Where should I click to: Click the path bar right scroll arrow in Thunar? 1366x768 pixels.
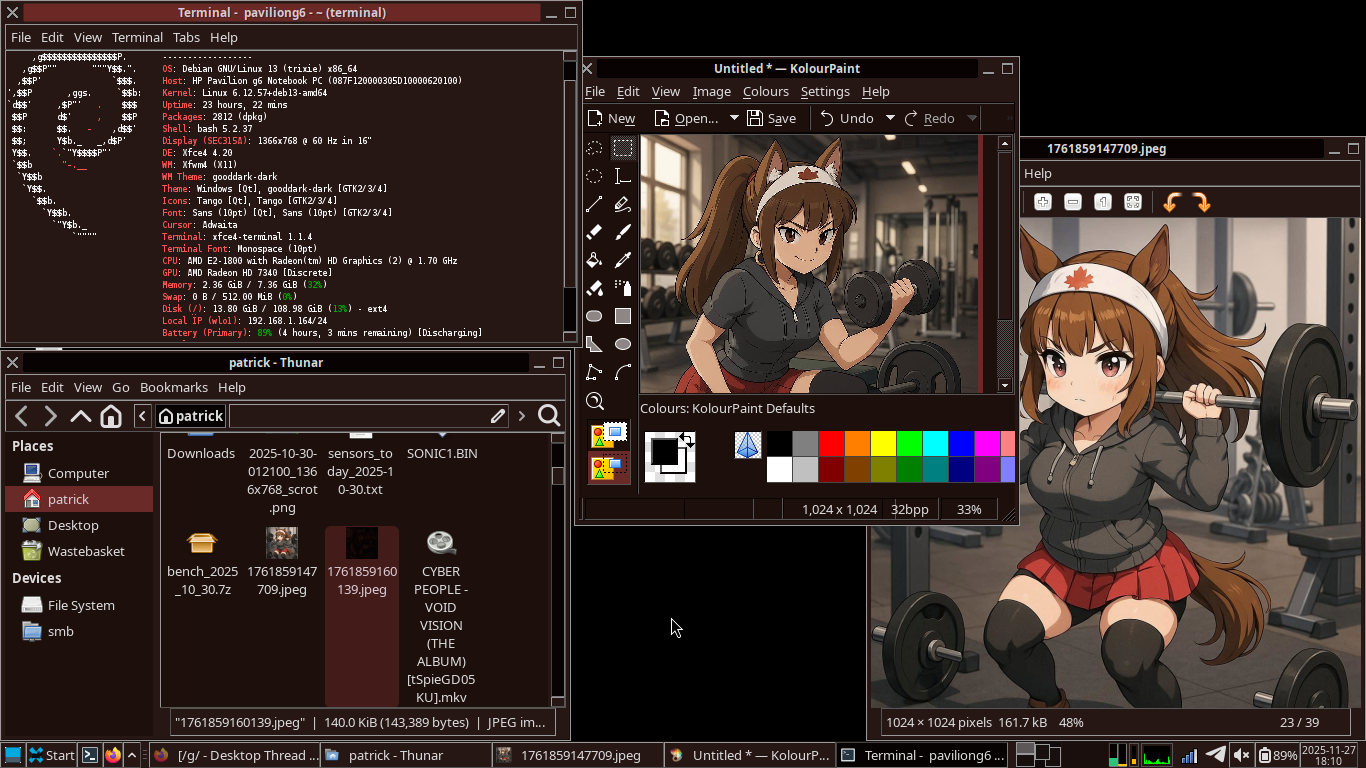click(521, 416)
